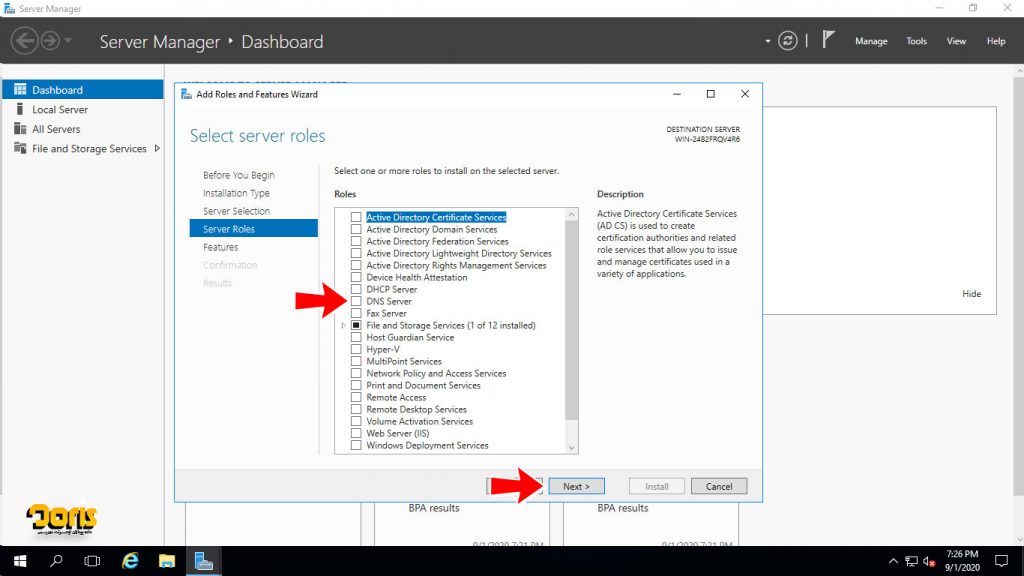Toggle File and Storage Services role checkbox
Screen dimensions: 1024x576
[356, 325]
